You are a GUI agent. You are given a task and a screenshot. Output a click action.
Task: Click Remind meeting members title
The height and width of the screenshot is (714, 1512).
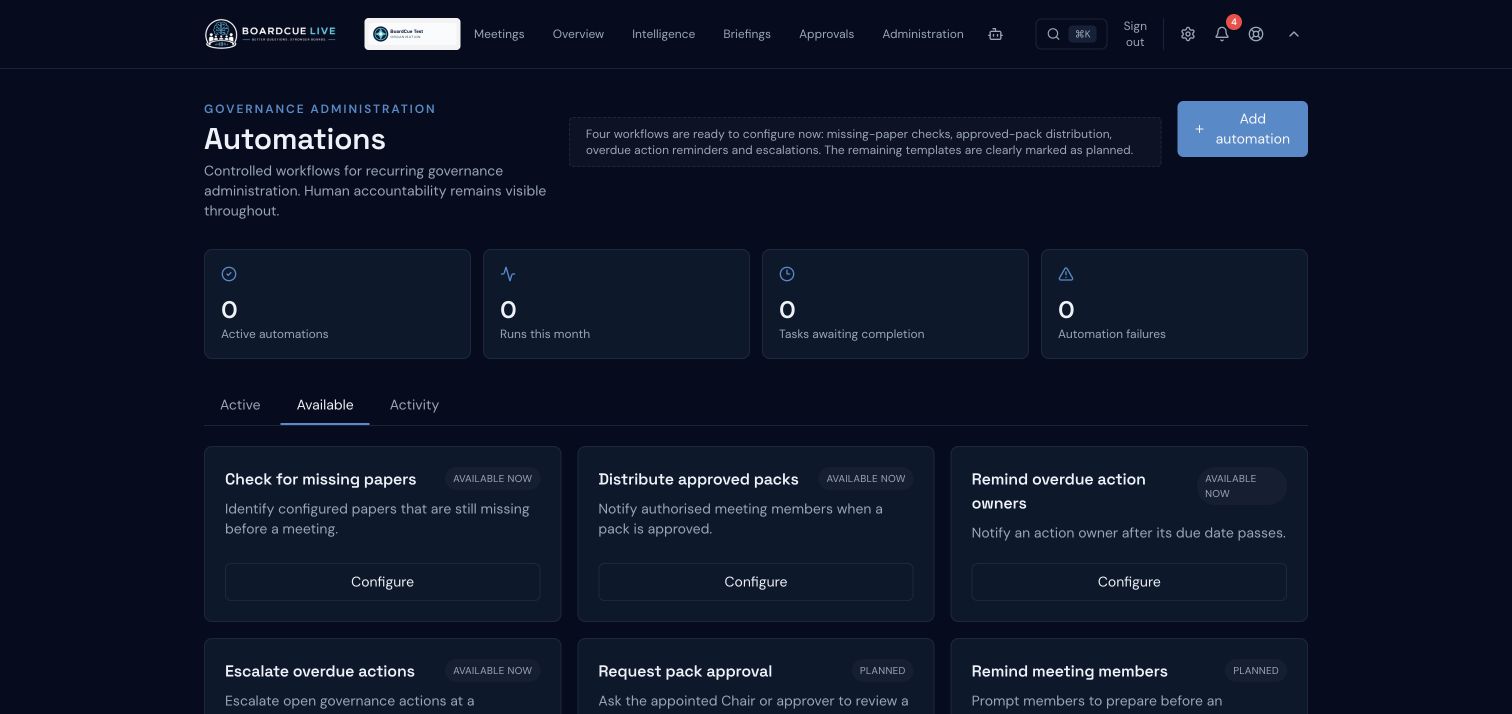(x=1069, y=671)
